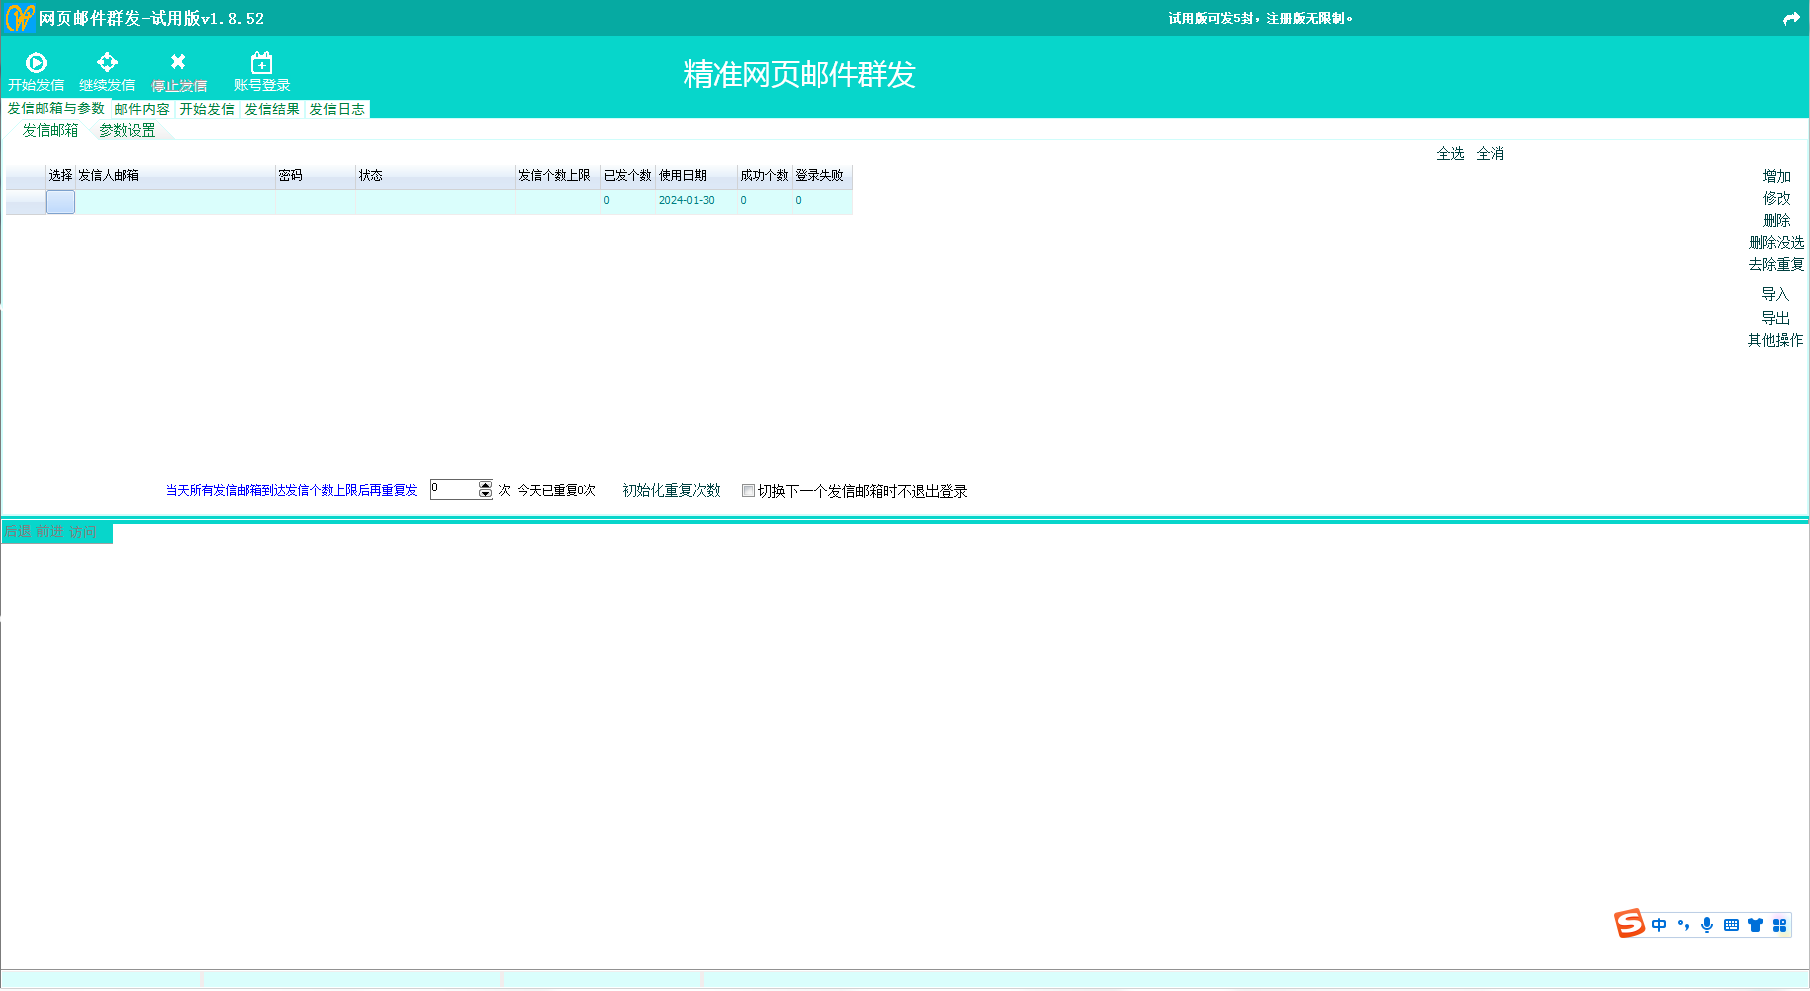This screenshot has width=1810, height=991.
Task: Open the IME toolbox grid icon
Action: [x=1779, y=925]
